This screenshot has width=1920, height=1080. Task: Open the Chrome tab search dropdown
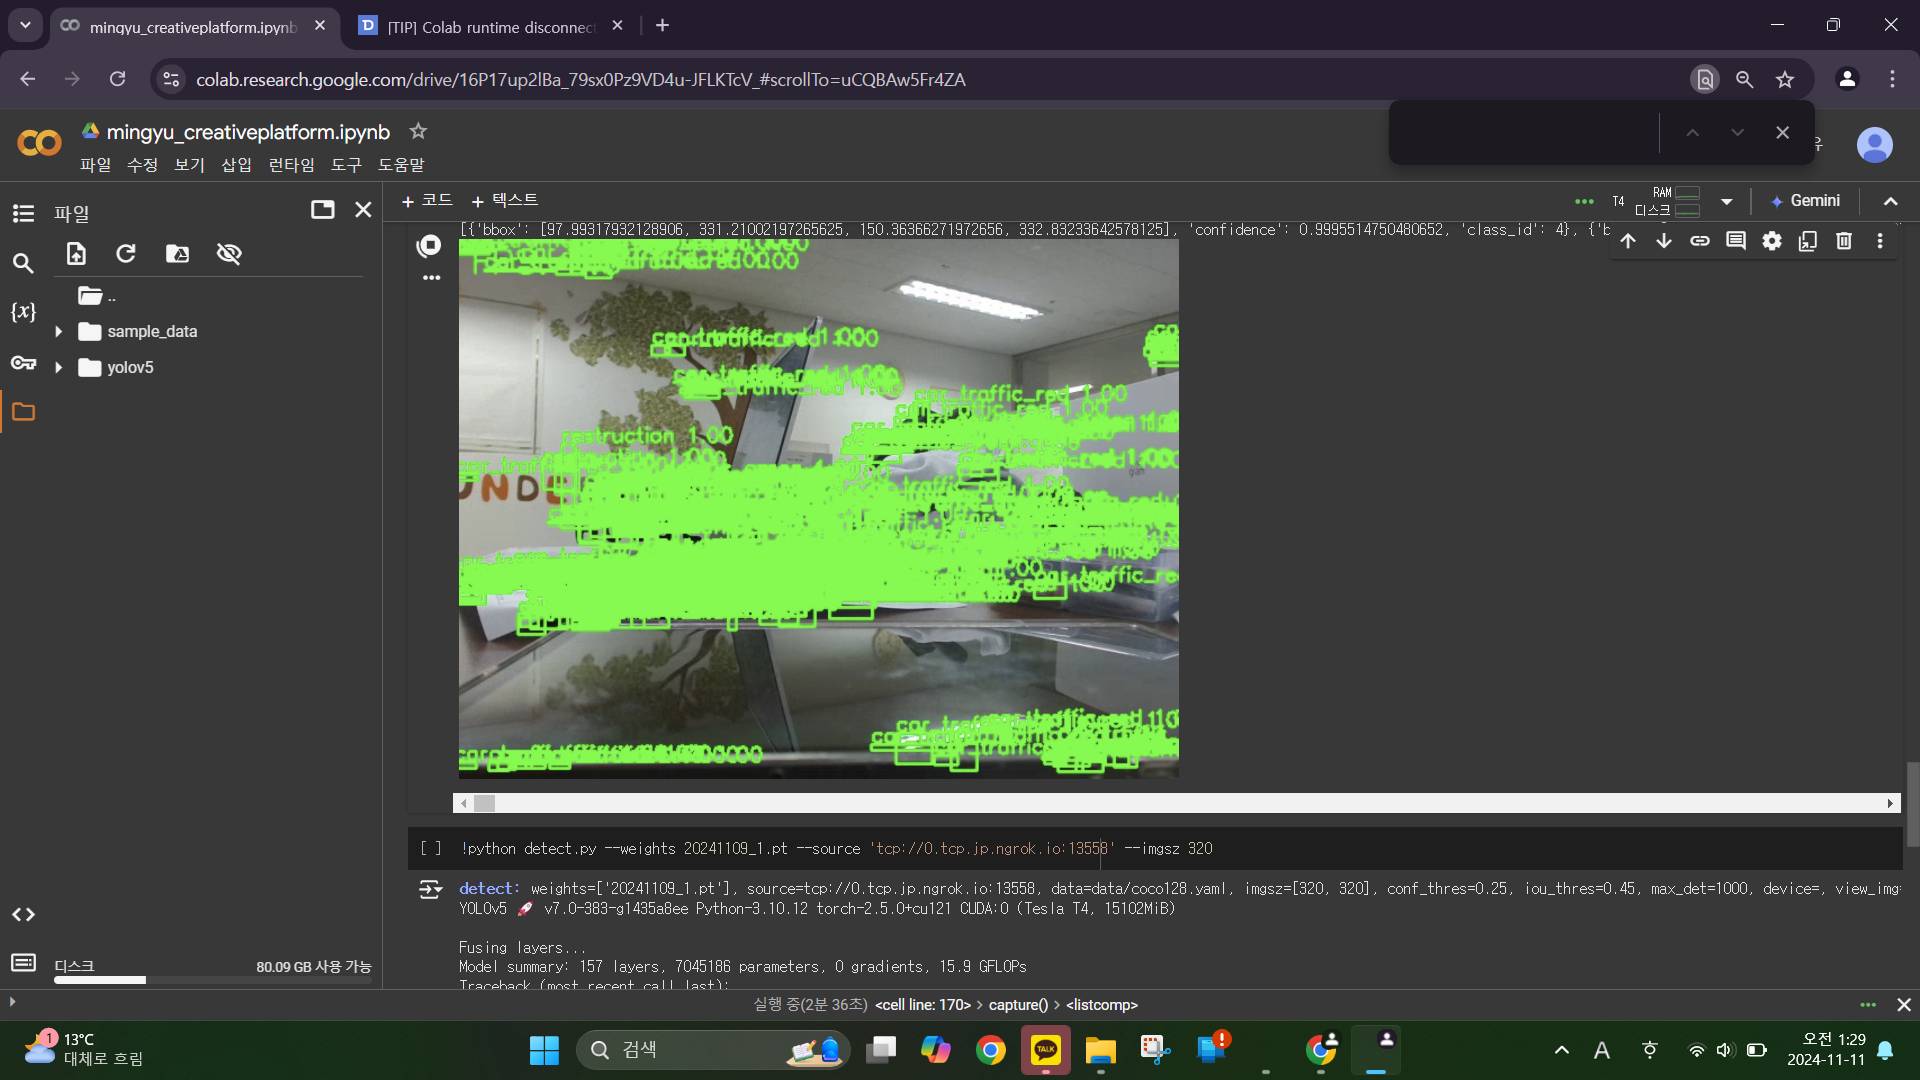point(25,25)
